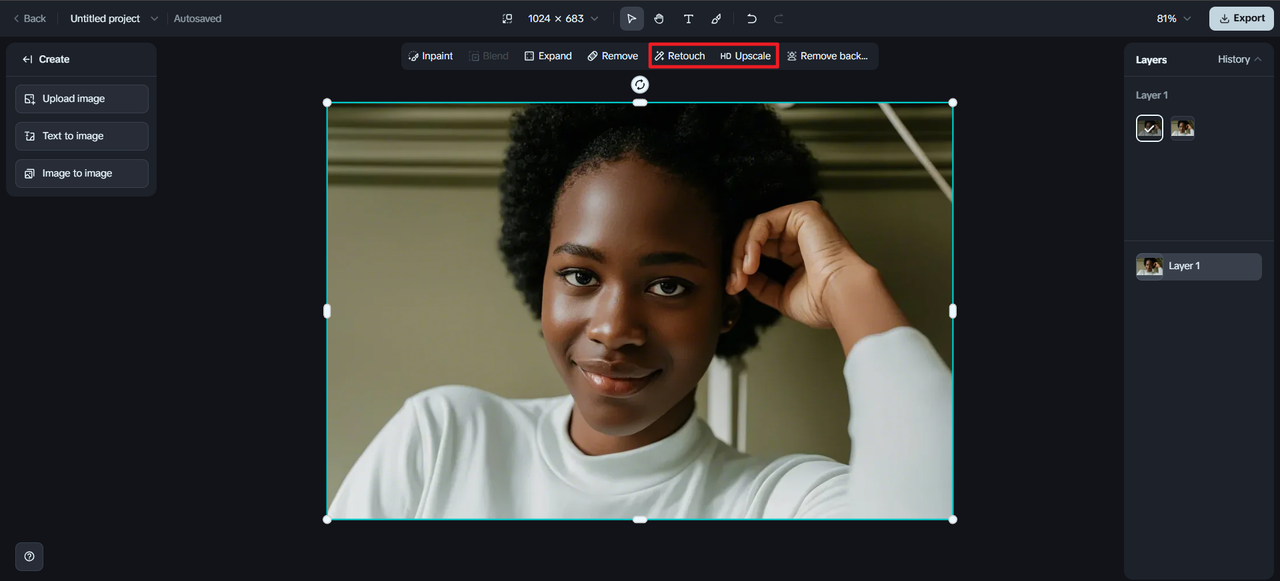Export the project image
This screenshot has width=1280, height=581.
click(1241, 19)
